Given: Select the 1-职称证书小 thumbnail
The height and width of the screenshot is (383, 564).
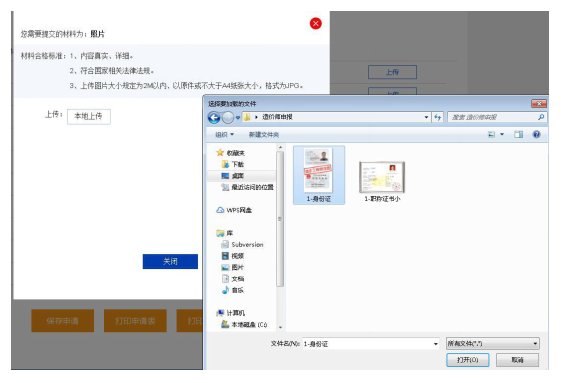Looking at the screenshot, I should [x=382, y=182].
